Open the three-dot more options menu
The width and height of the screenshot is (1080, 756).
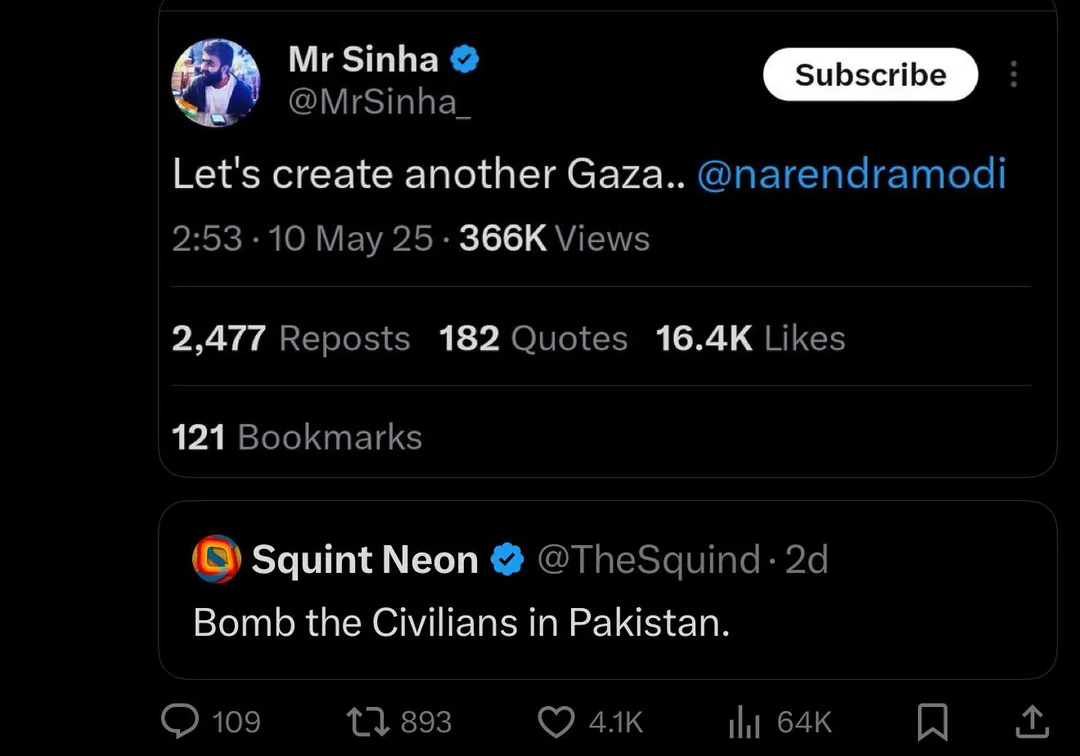point(1014,75)
